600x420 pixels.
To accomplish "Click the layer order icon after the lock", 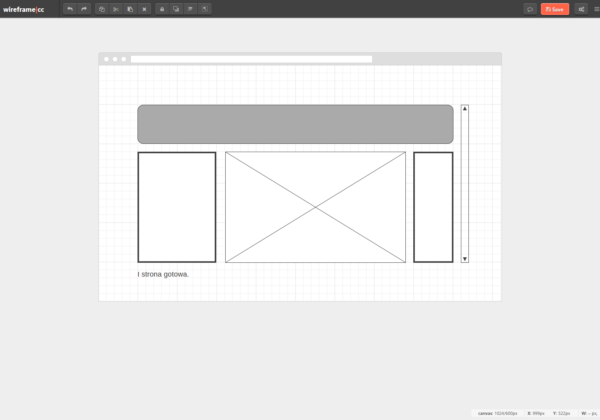I will 176,9.
